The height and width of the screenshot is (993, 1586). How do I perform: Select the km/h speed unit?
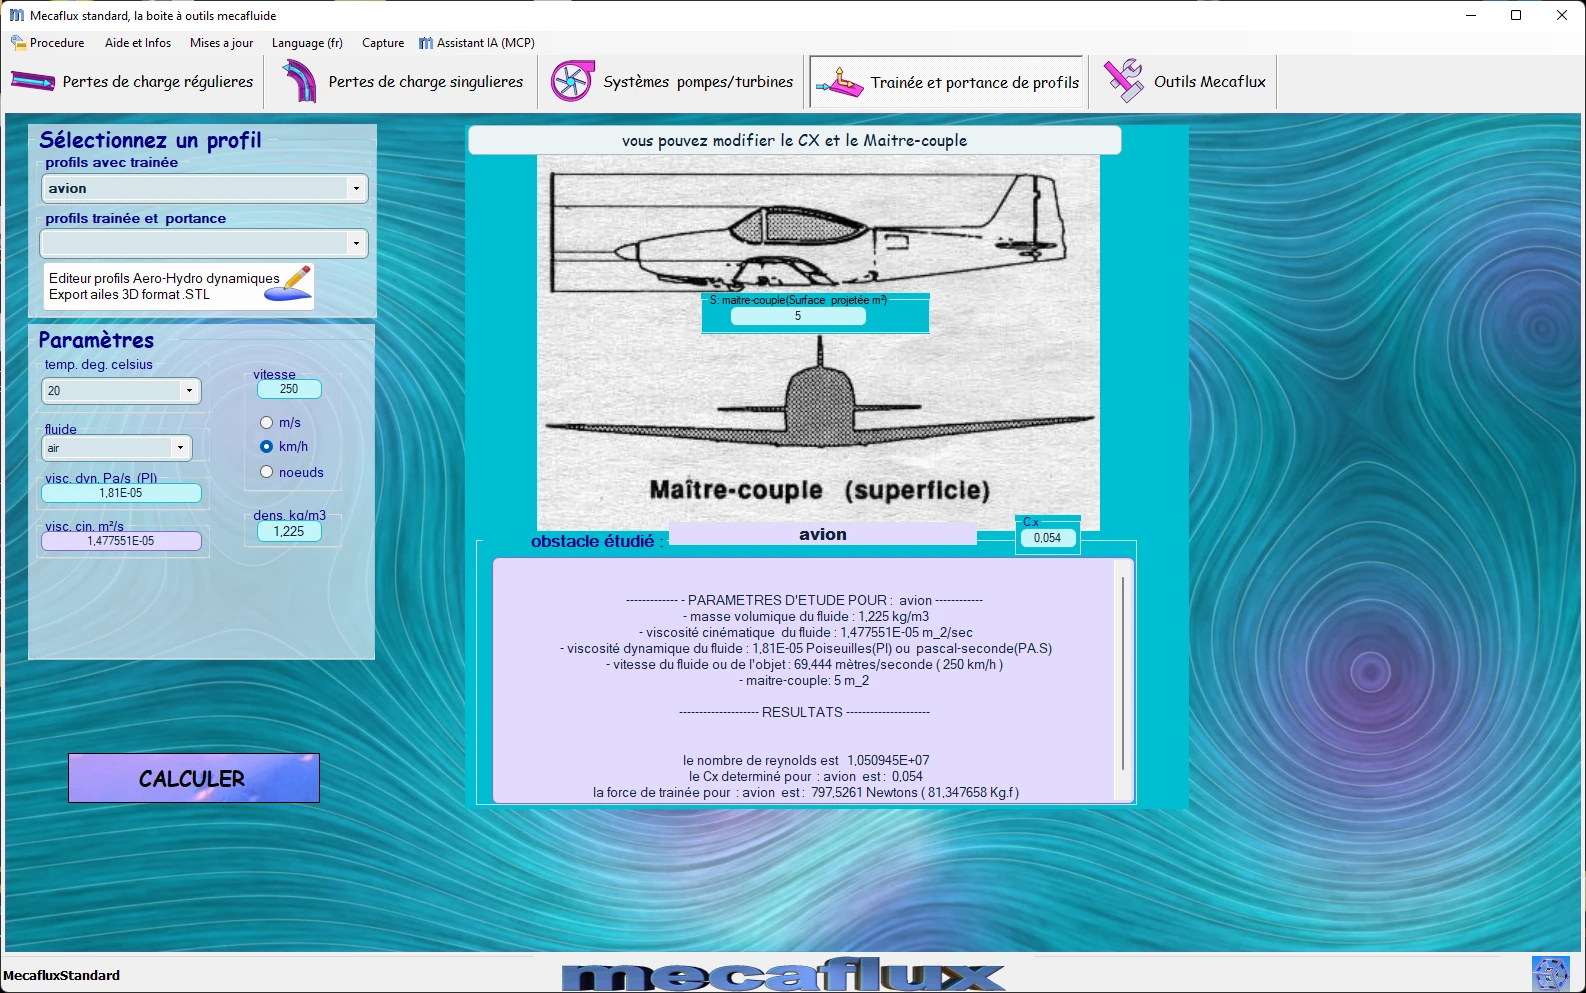click(267, 447)
